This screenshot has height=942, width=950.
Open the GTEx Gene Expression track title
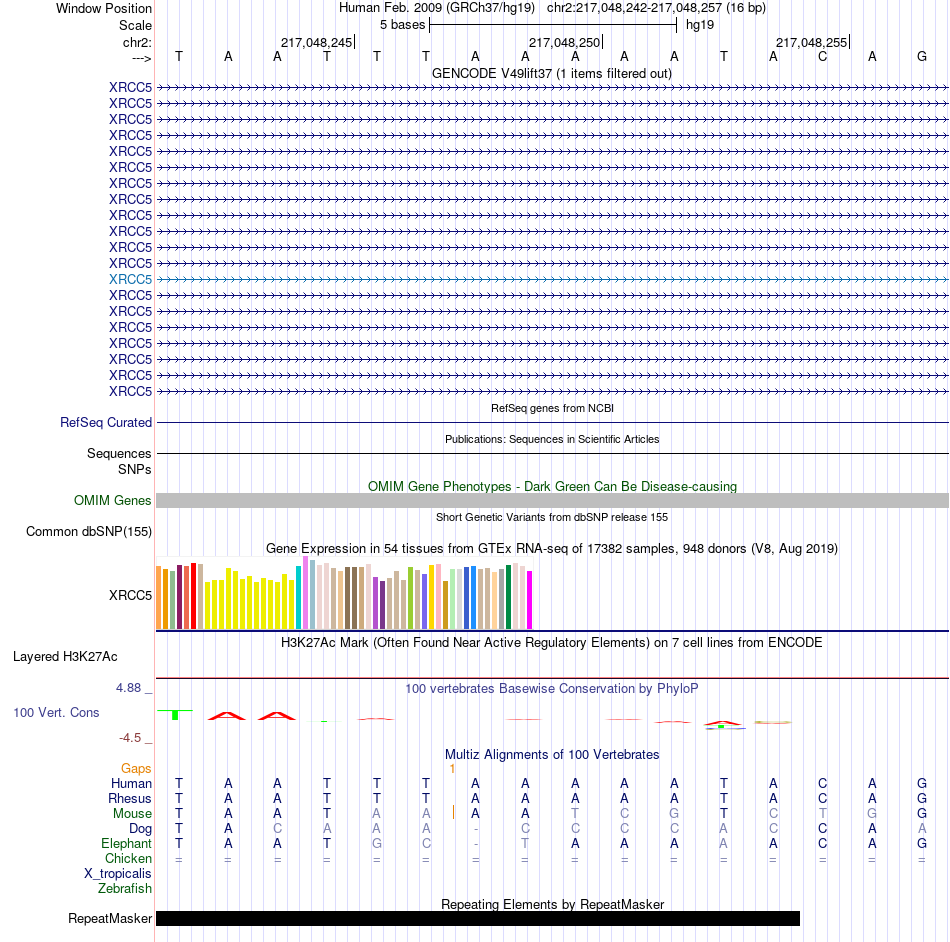pyautogui.click(x=552, y=548)
